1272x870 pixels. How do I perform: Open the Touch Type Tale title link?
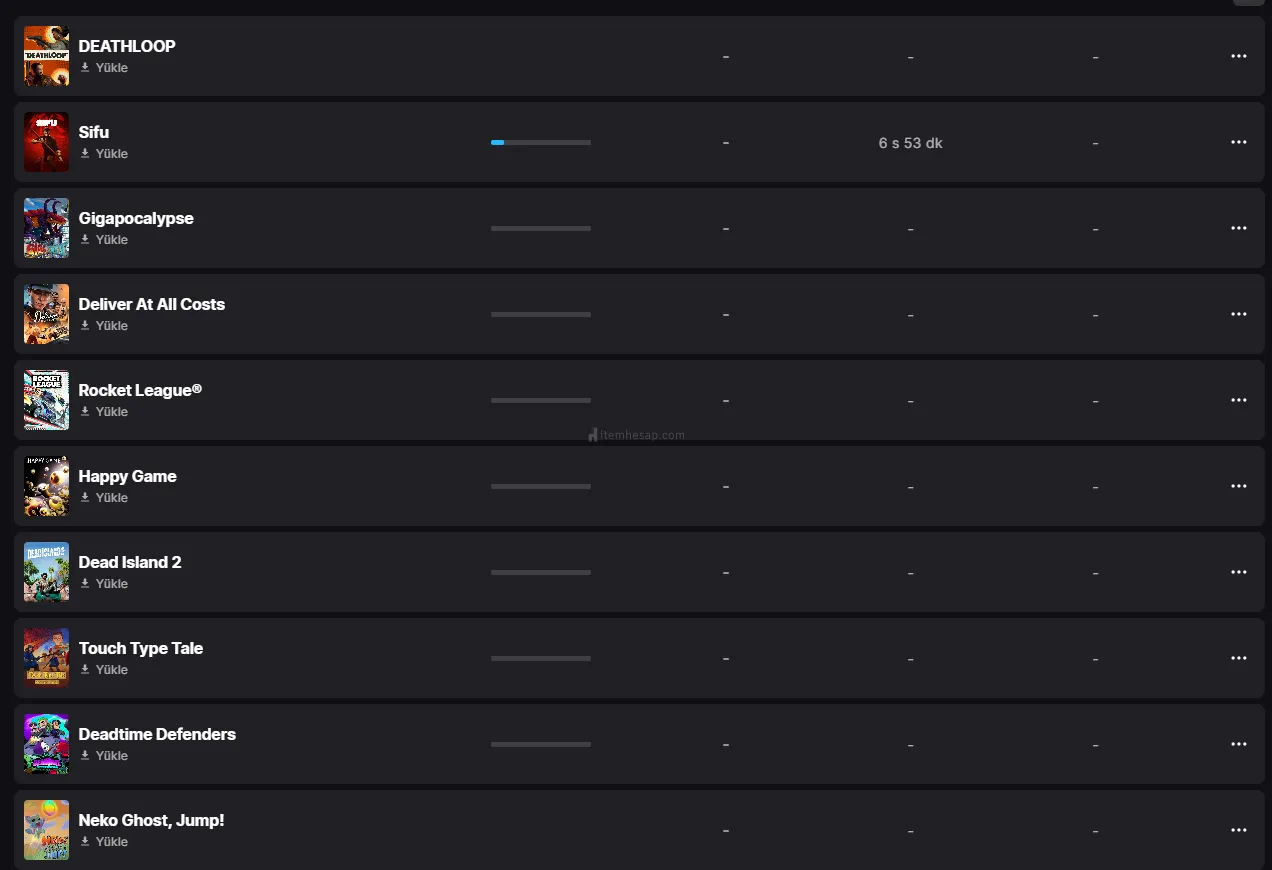click(x=141, y=648)
